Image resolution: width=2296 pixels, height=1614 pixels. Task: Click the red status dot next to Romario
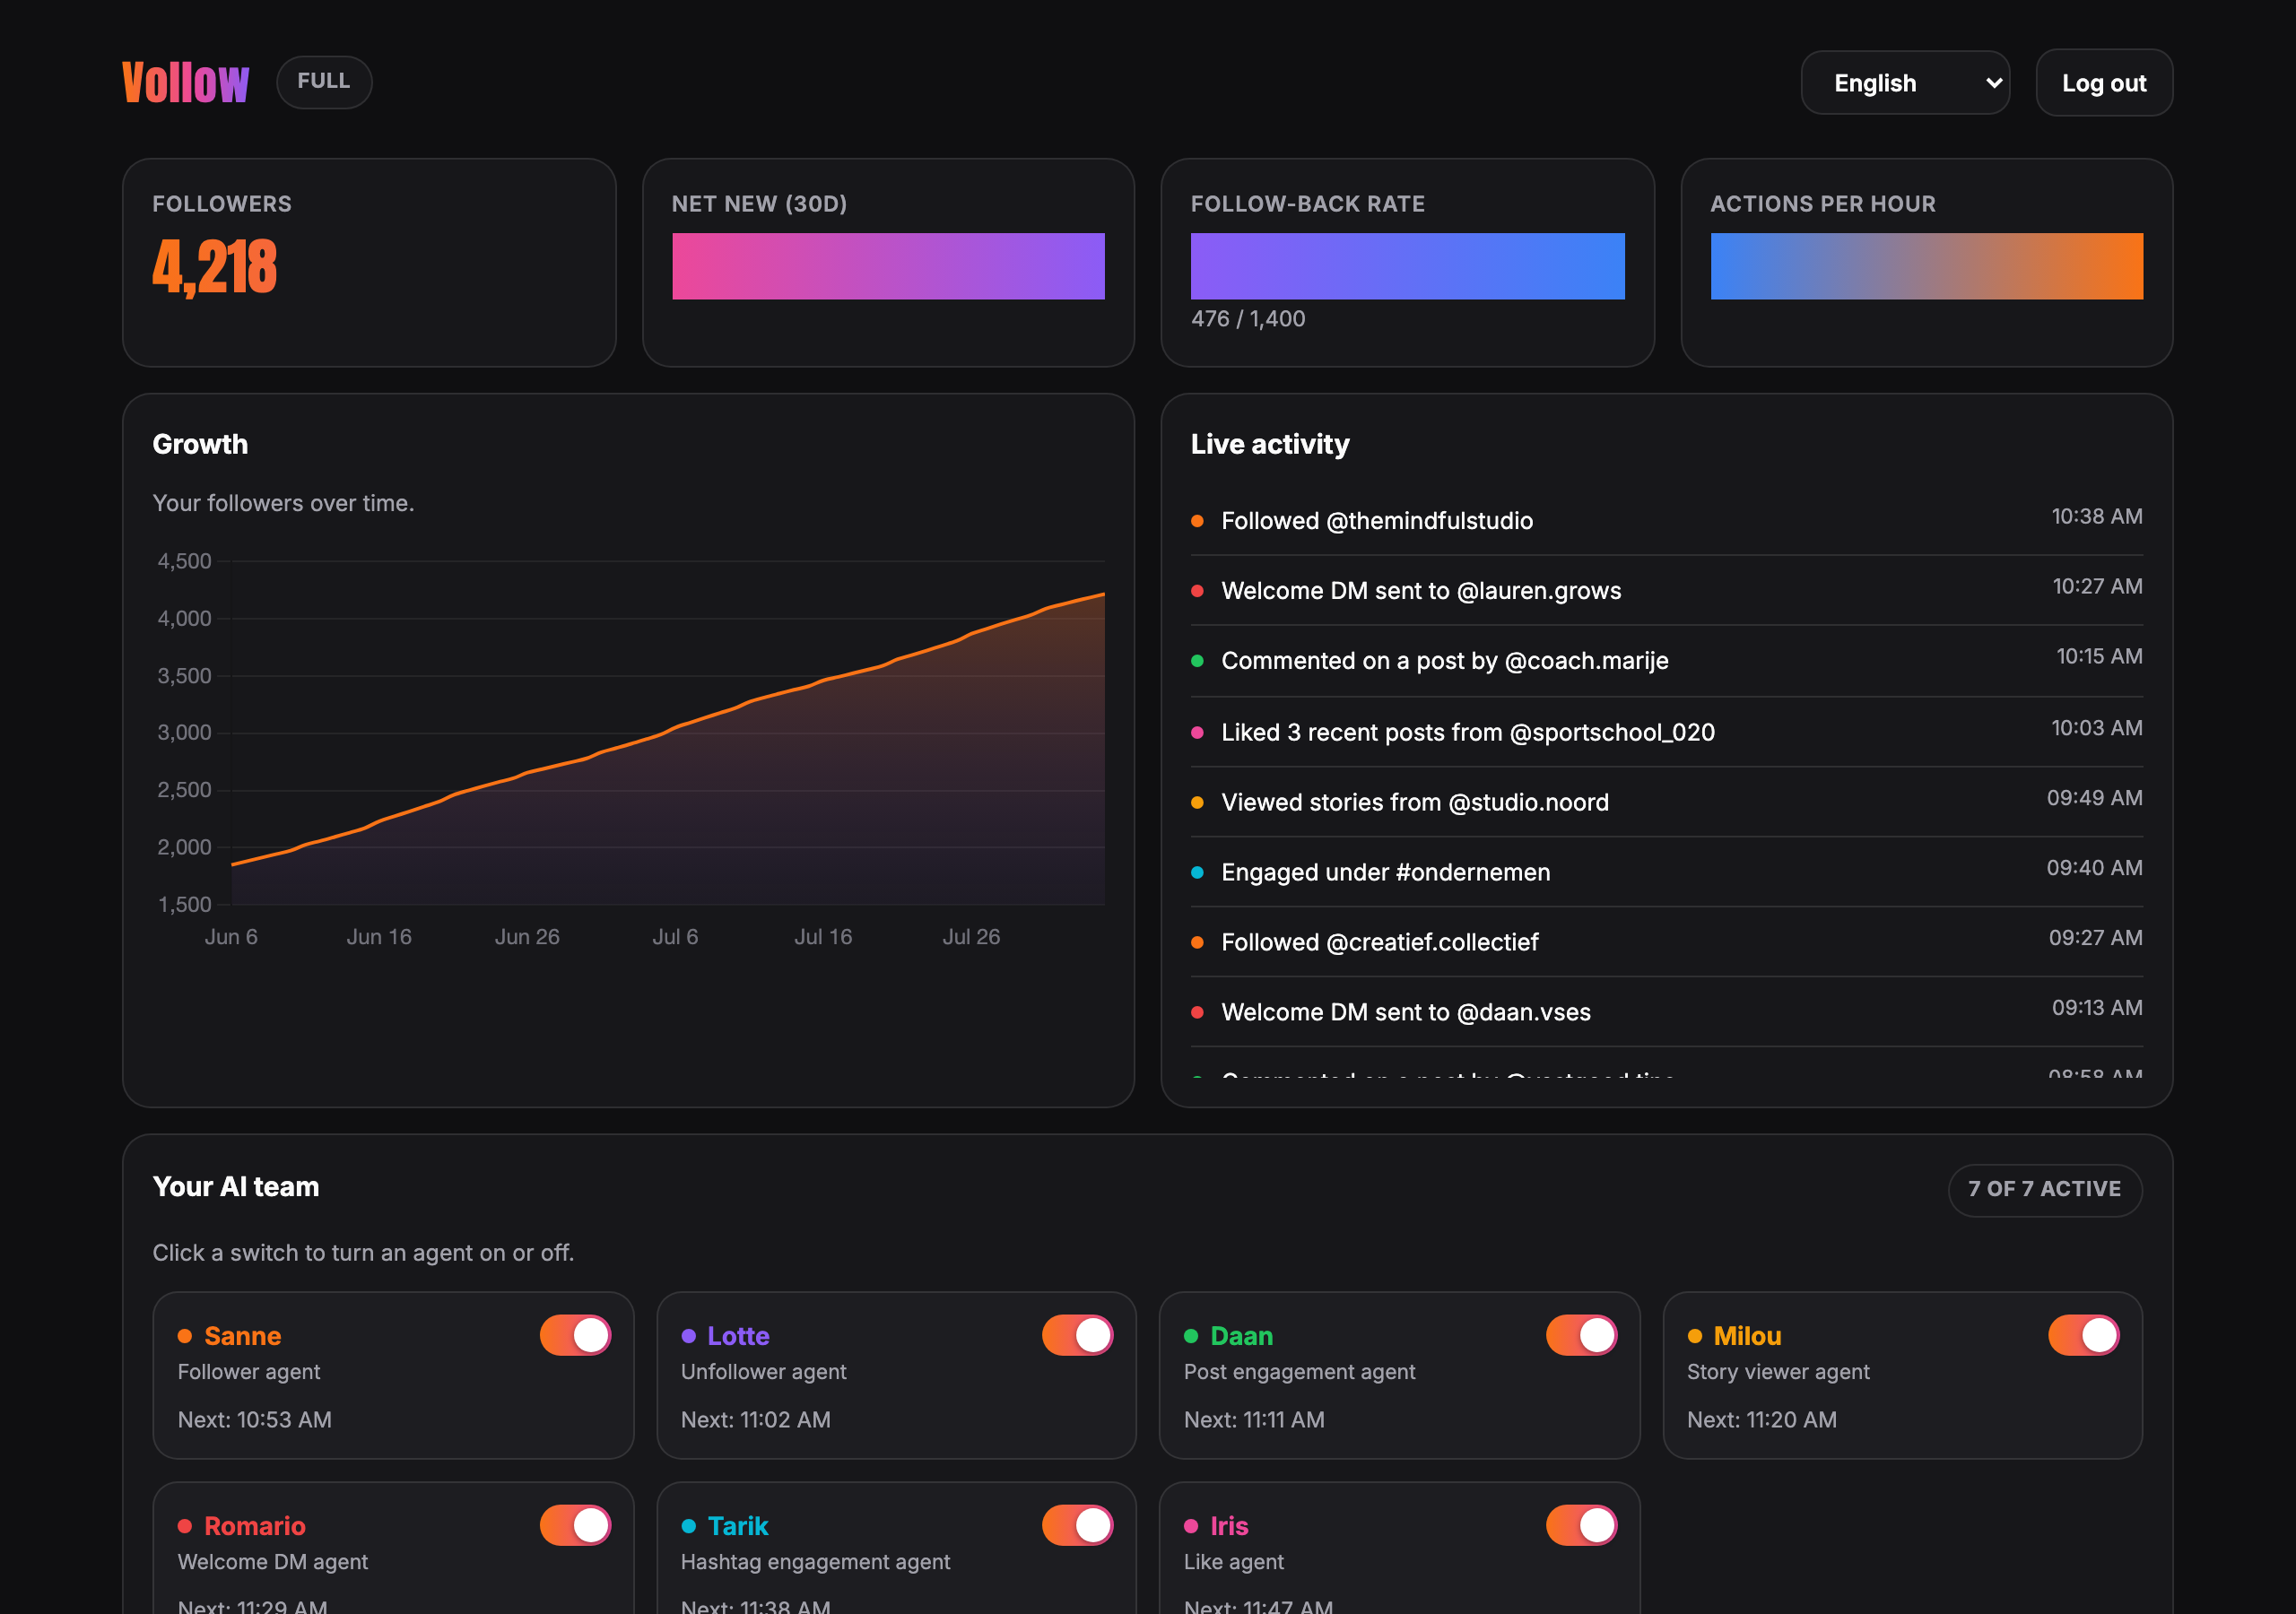pyautogui.click(x=185, y=1526)
